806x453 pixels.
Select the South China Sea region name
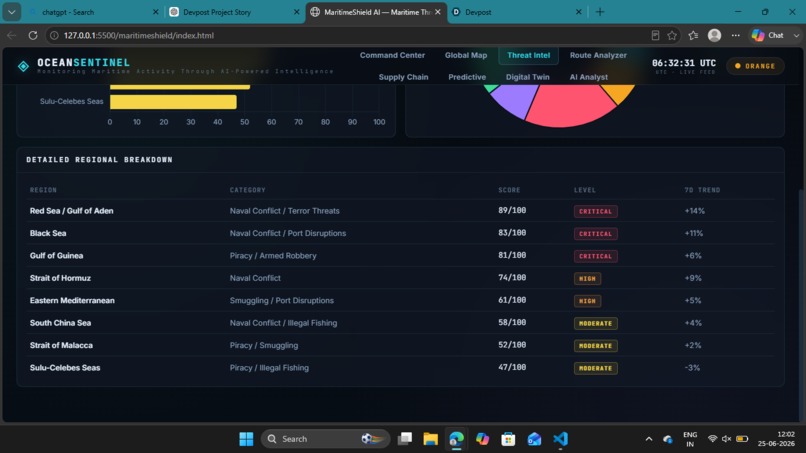[60, 323]
